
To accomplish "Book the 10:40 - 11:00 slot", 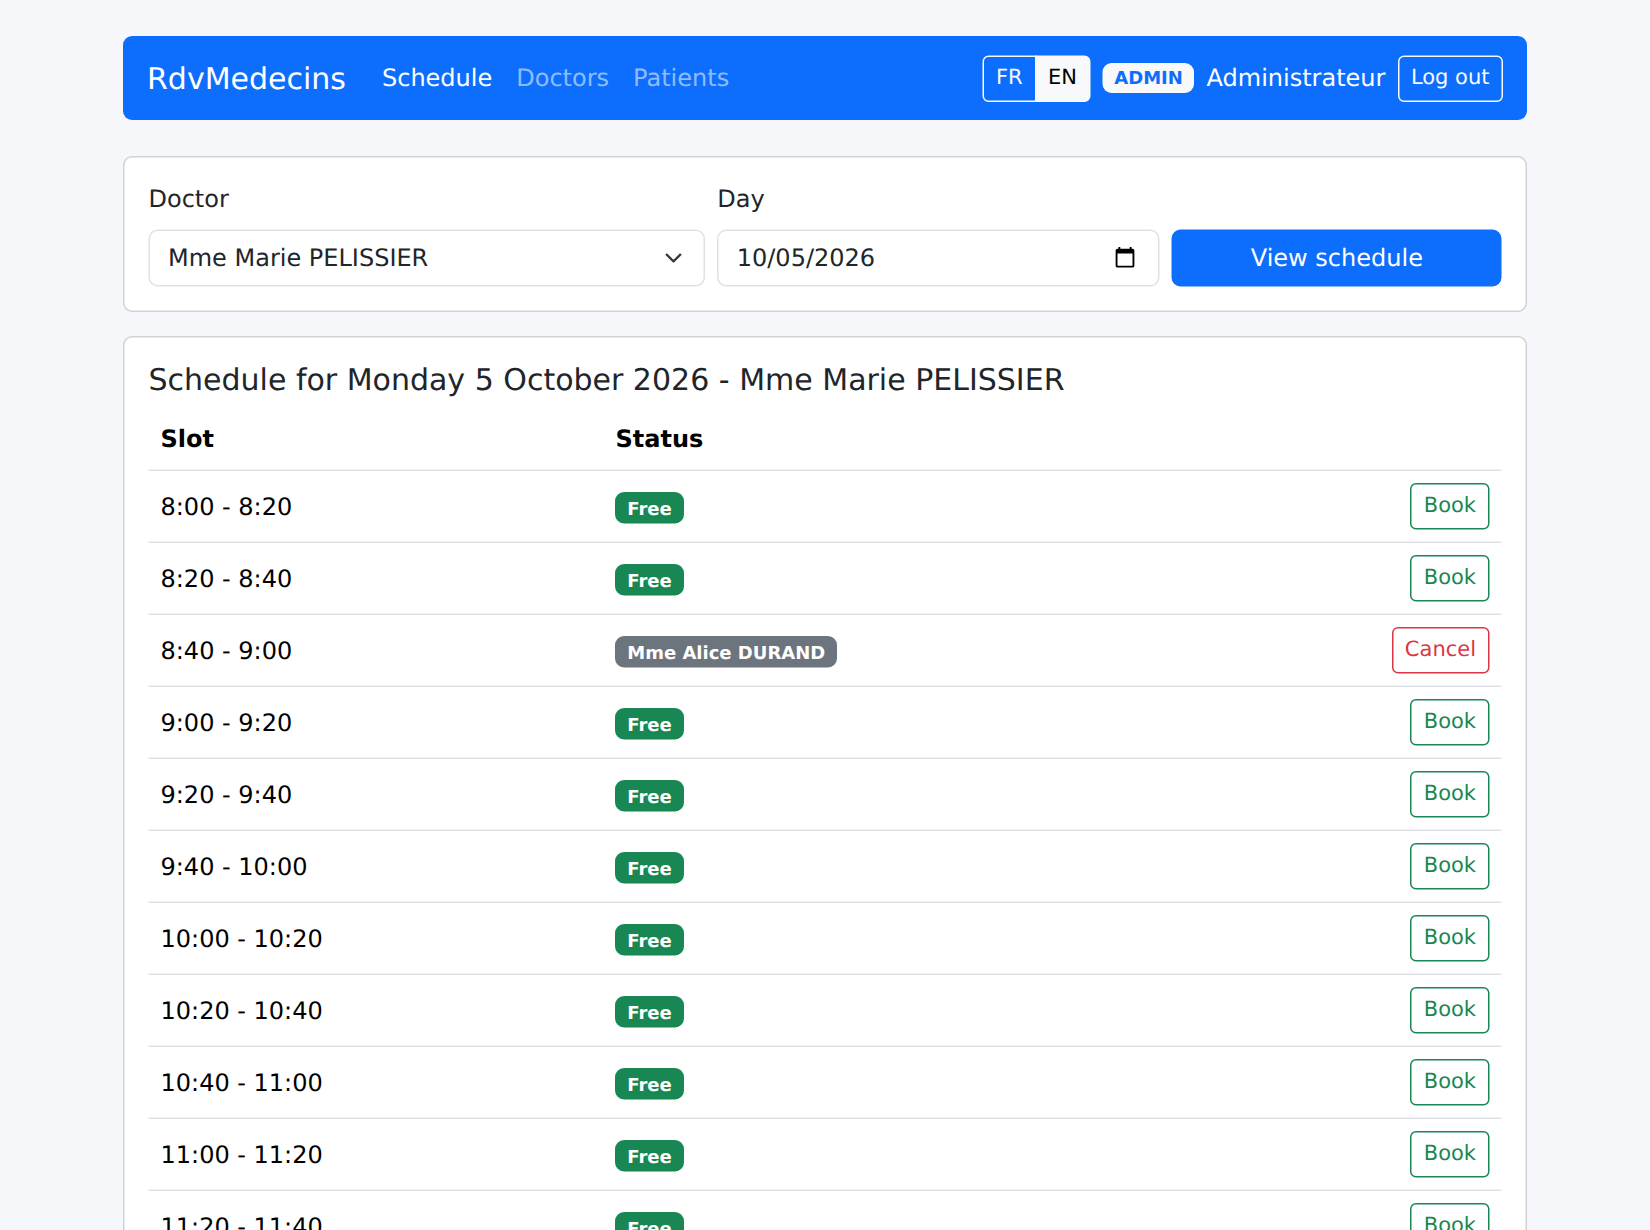I will click(1449, 1082).
